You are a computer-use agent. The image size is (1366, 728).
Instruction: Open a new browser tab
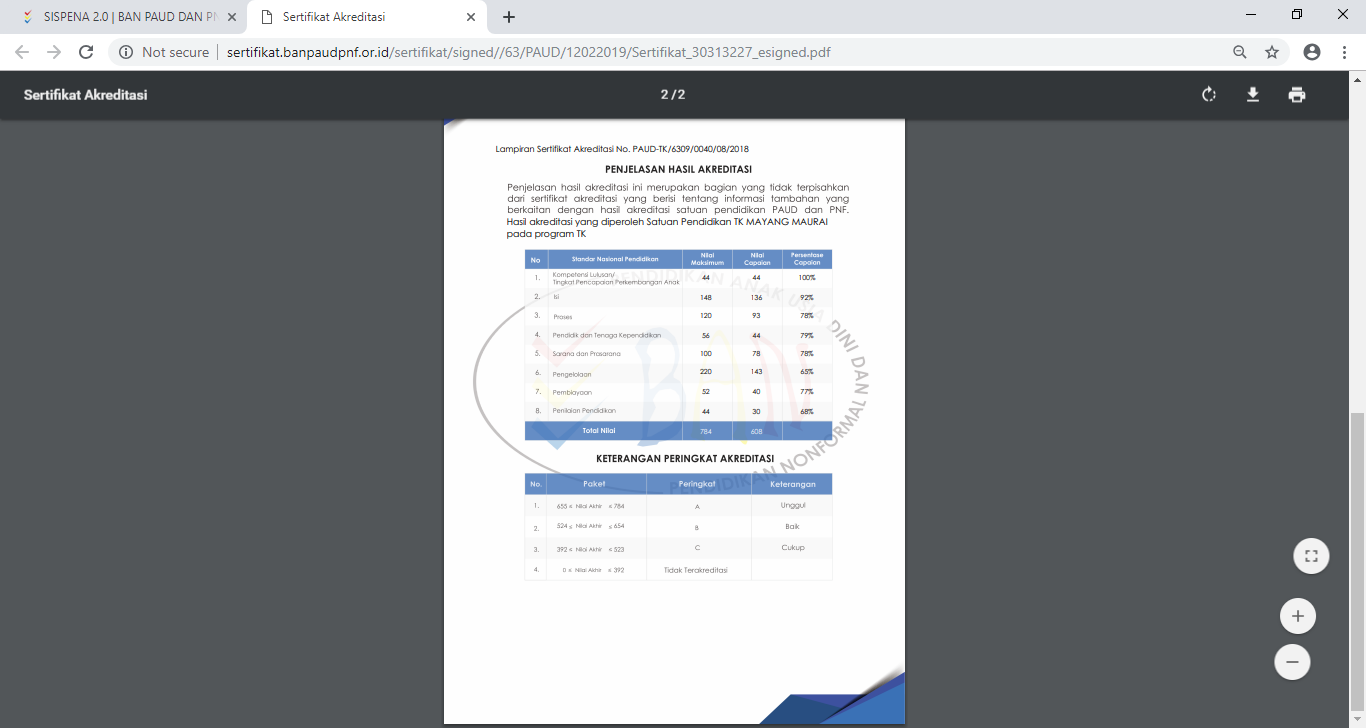coord(509,17)
